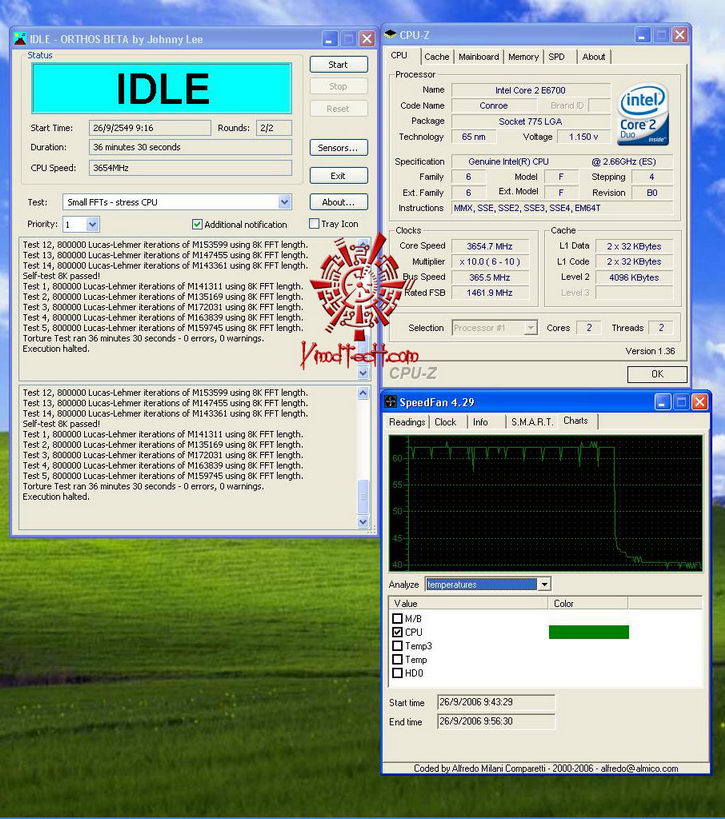The height and width of the screenshot is (819, 725).
Task: Minimize the CPU-Z window
Action: pos(642,35)
